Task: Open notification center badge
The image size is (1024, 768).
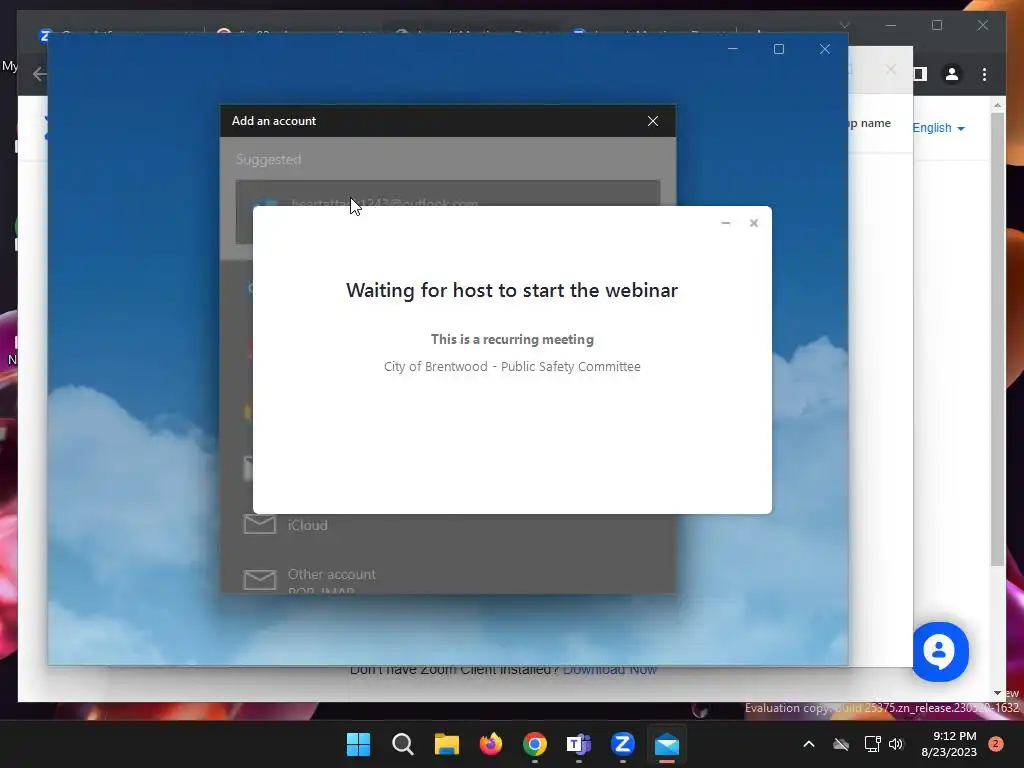Action: (996, 744)
